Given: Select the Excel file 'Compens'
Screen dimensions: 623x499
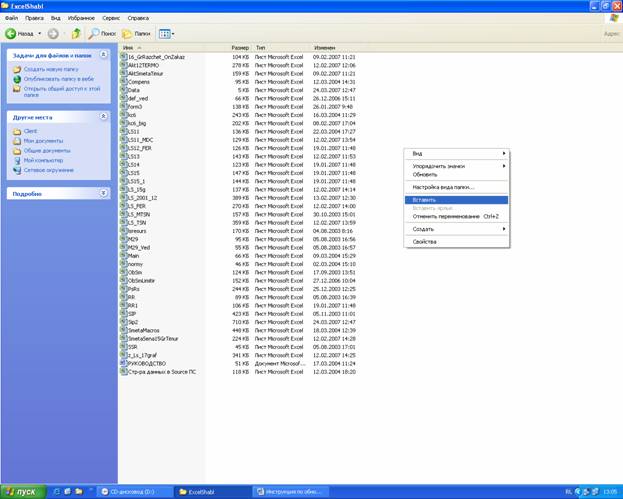Looking at the screenshot, I should [138, 82].
